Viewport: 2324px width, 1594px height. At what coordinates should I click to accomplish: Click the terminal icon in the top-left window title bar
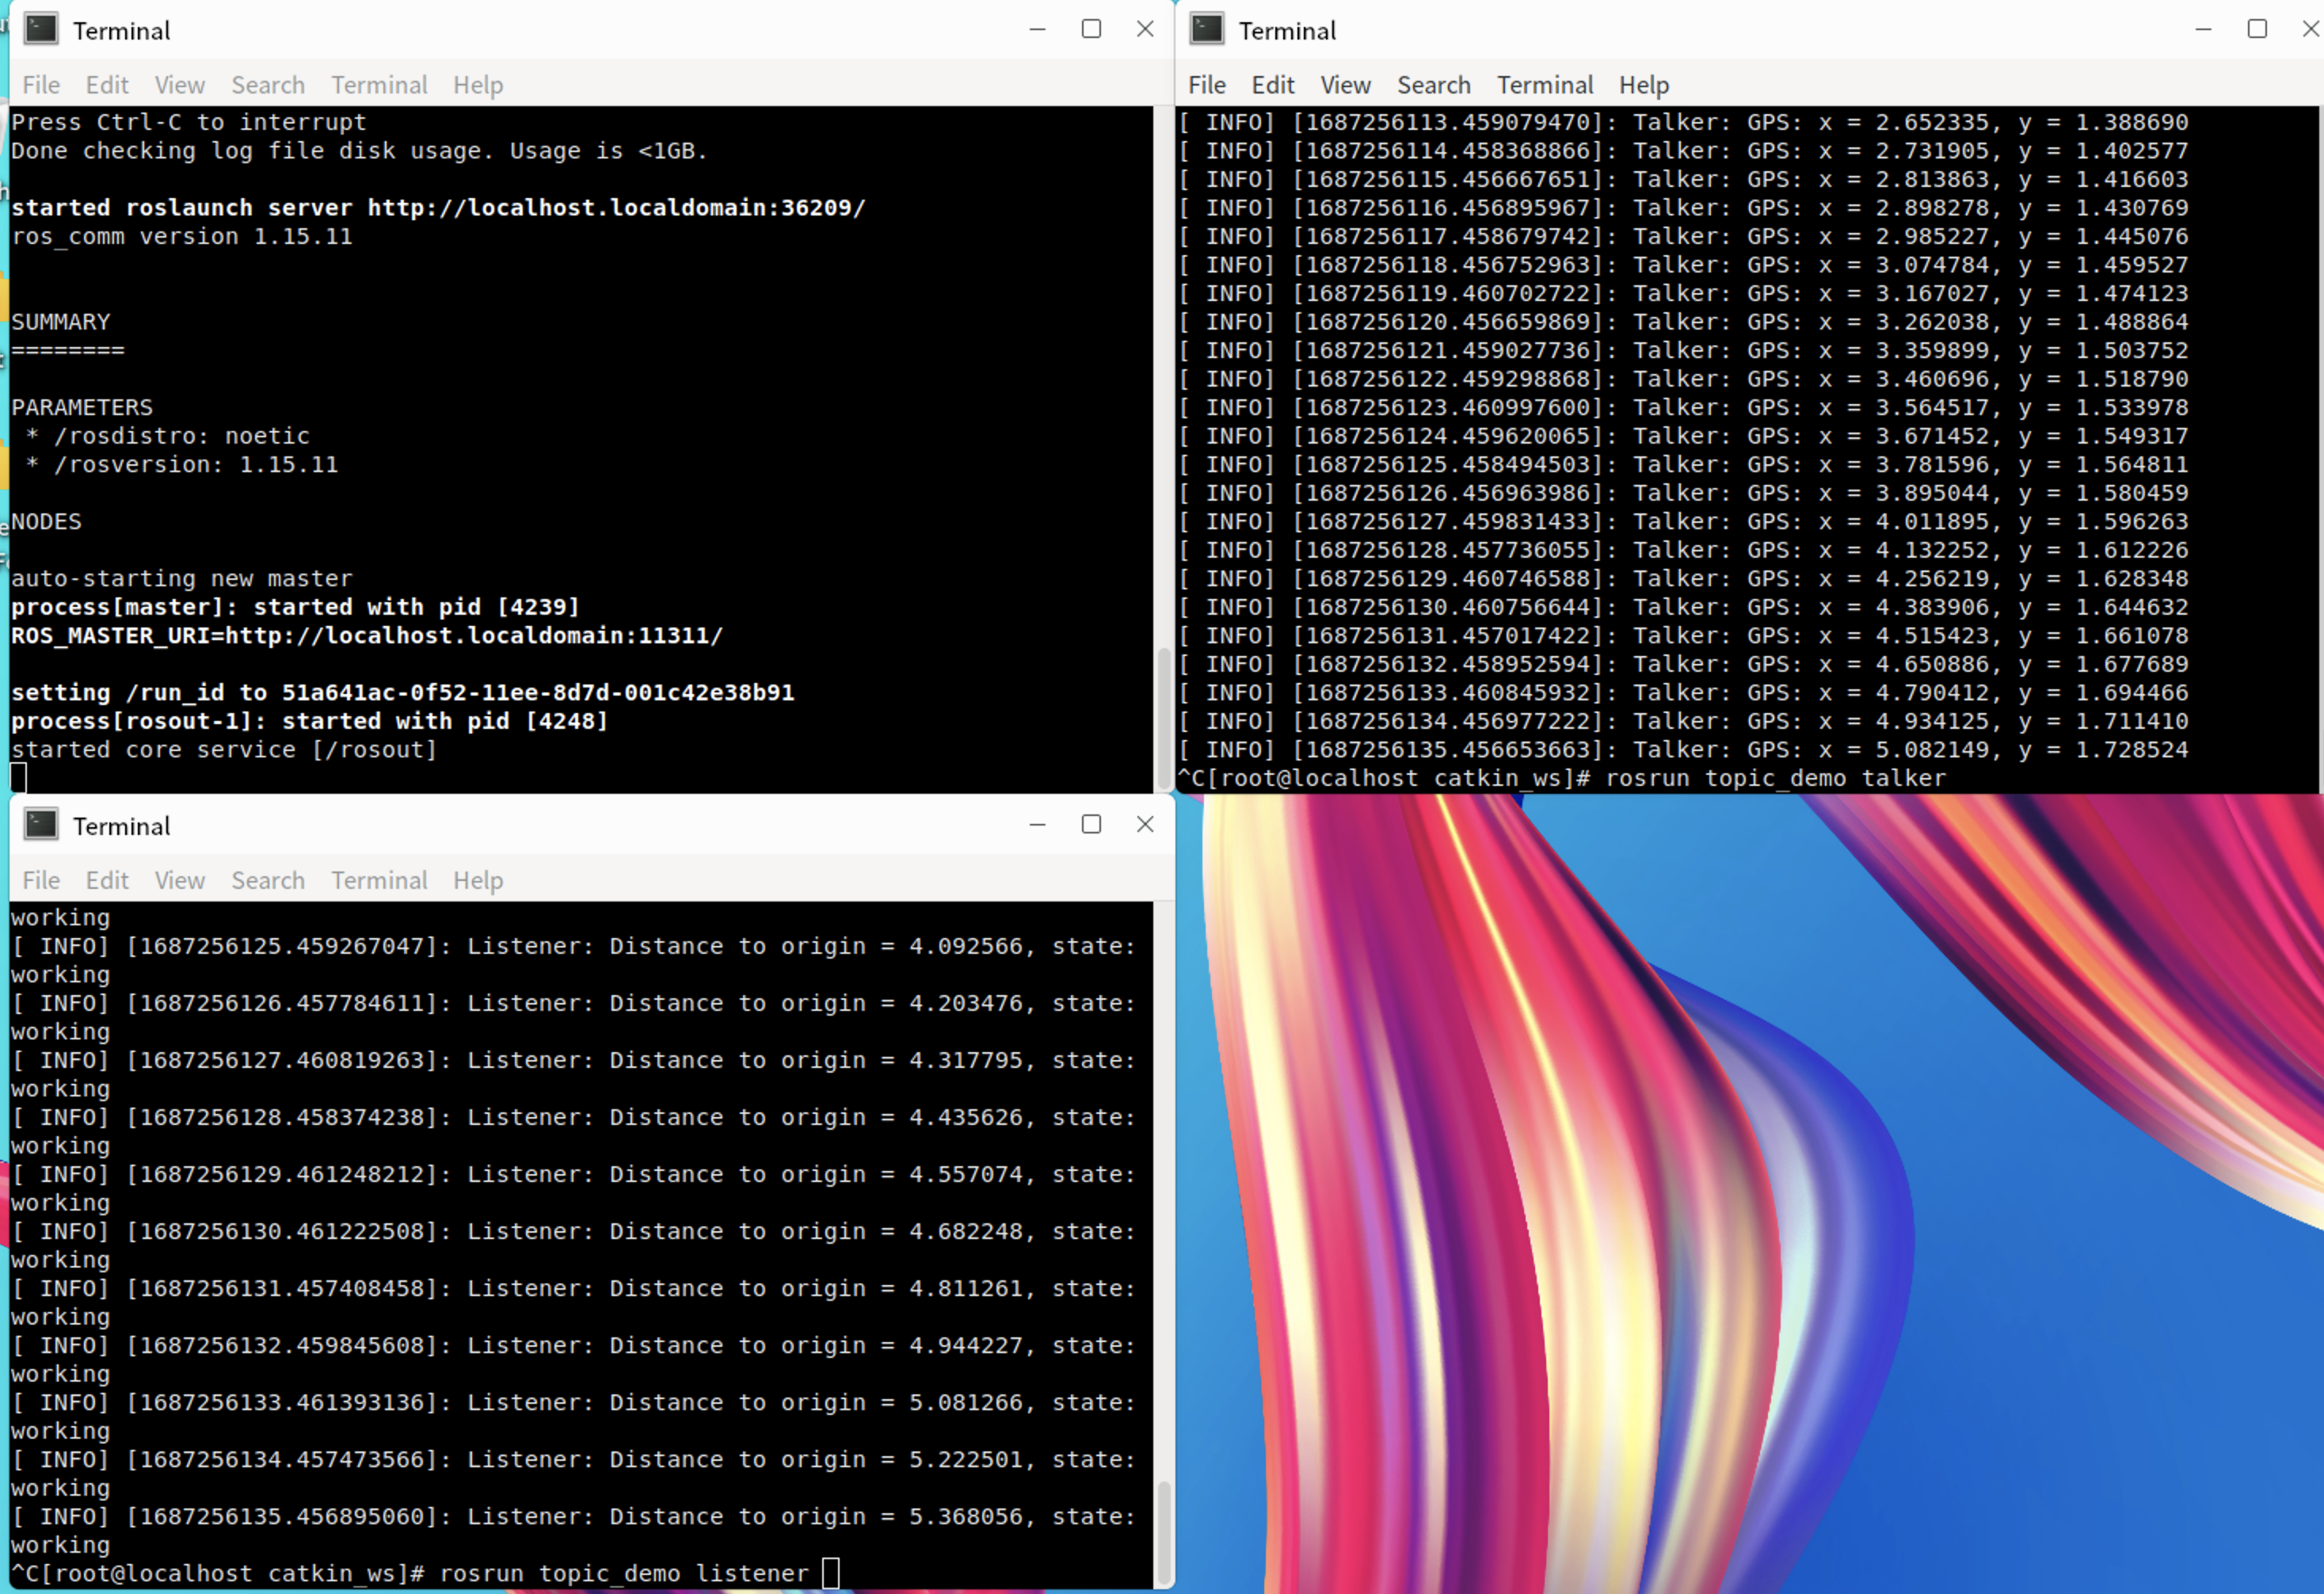pos(41,30)
